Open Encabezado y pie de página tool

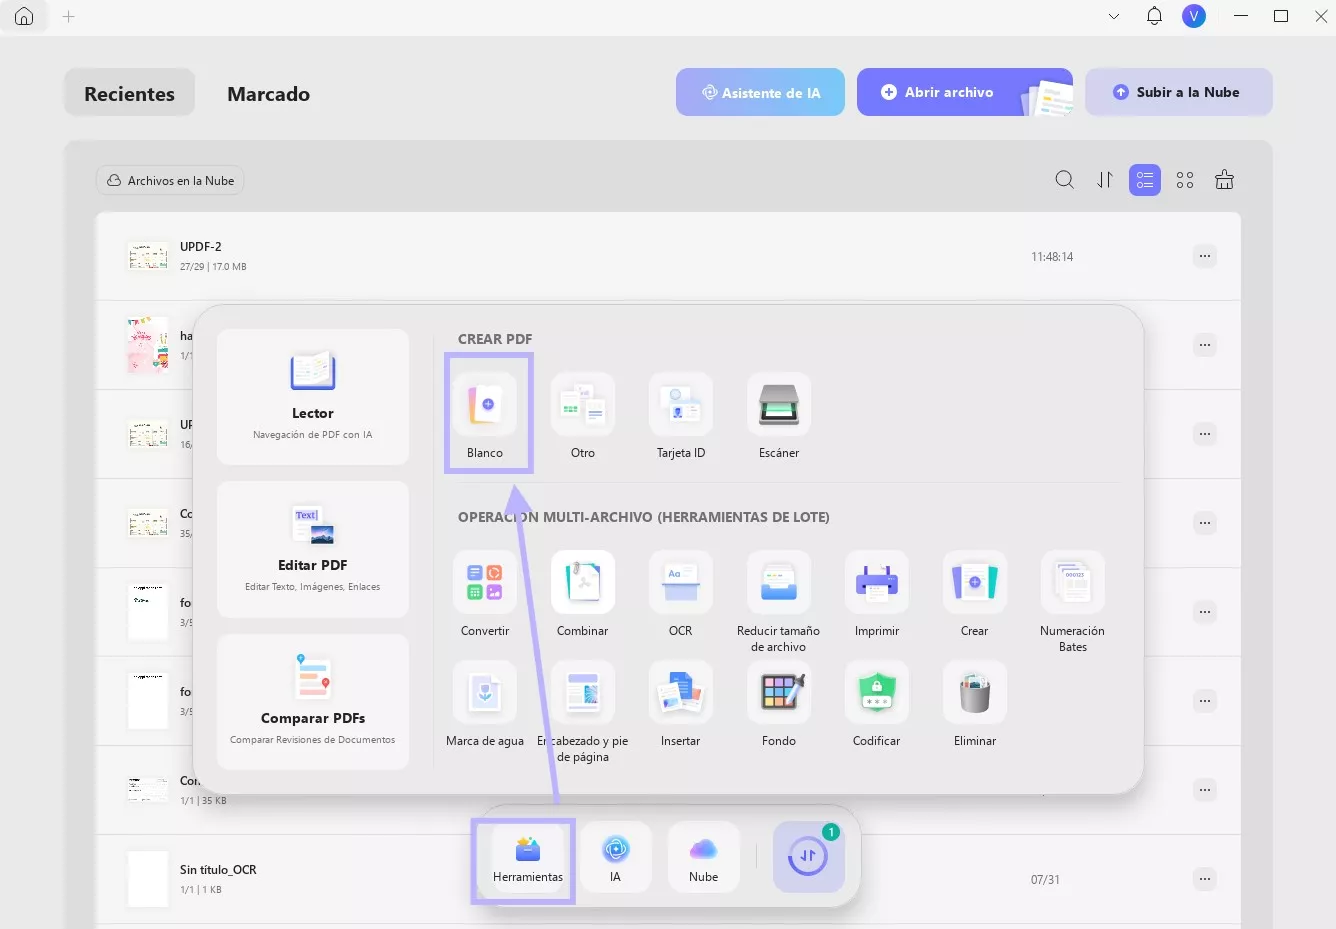[x=583, y=711]
